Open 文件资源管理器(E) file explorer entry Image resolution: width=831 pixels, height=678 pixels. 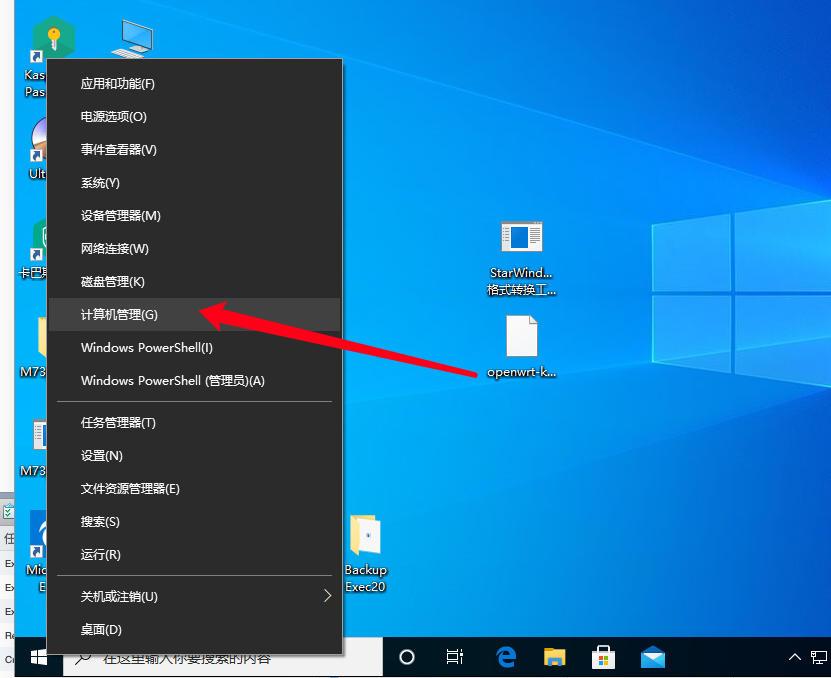195,489
